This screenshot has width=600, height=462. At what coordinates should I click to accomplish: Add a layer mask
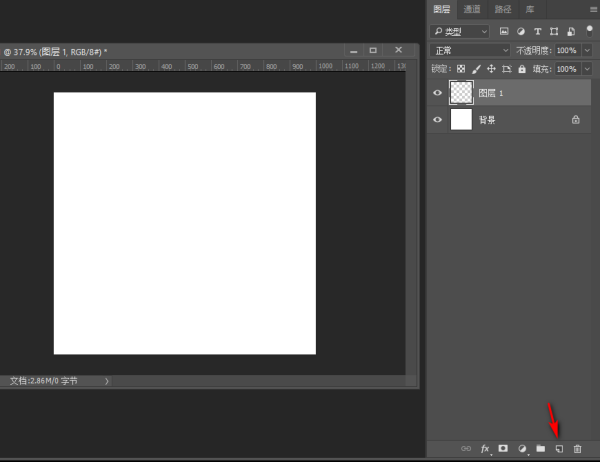(503, 448)
